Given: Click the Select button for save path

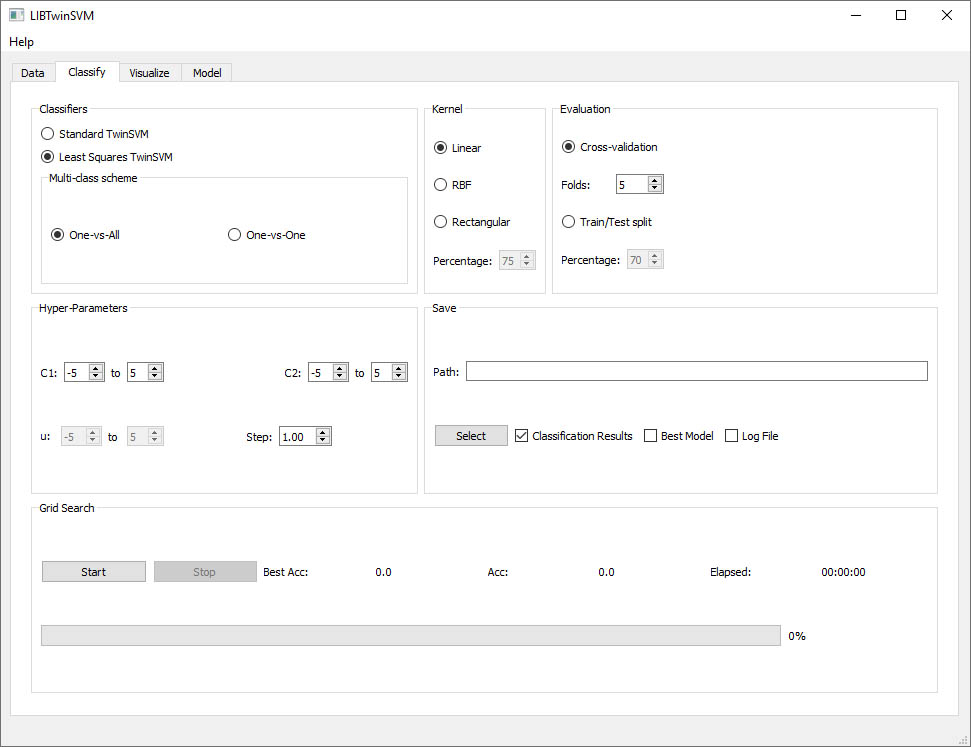Looking at the screenshot, I should tap(471, 435).
